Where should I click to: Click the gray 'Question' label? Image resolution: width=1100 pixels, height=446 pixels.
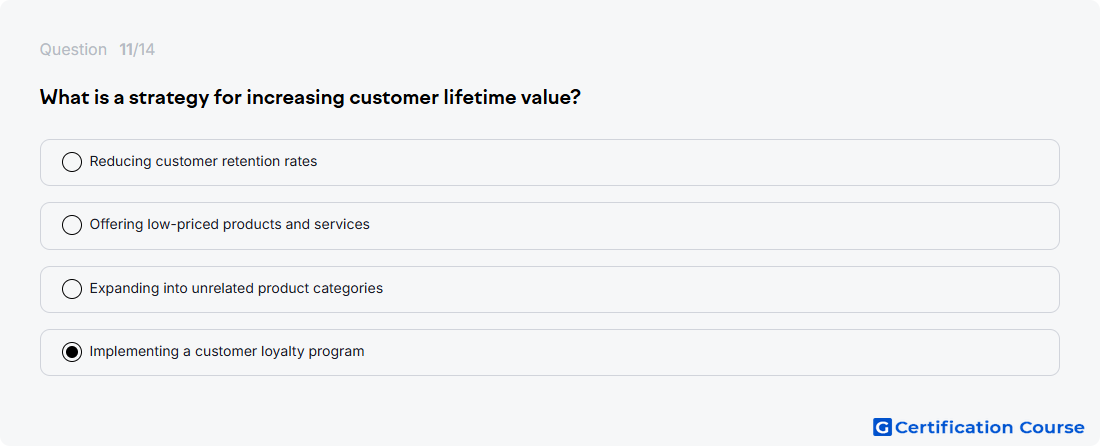(73, 50)
